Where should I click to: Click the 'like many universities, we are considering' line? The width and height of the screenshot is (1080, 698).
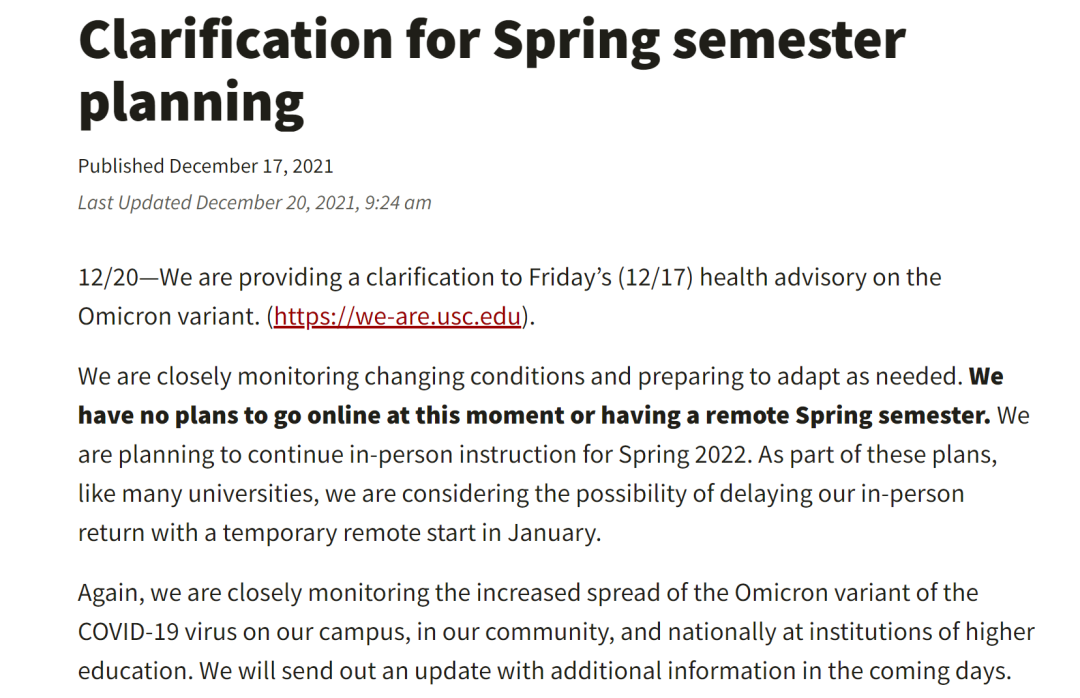click(x=521, y=494)
